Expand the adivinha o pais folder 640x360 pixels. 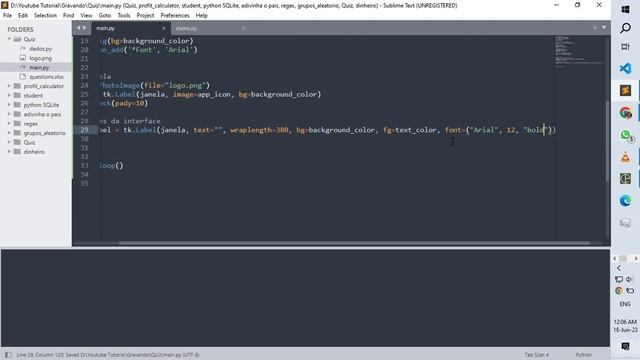tap(9, 114)
